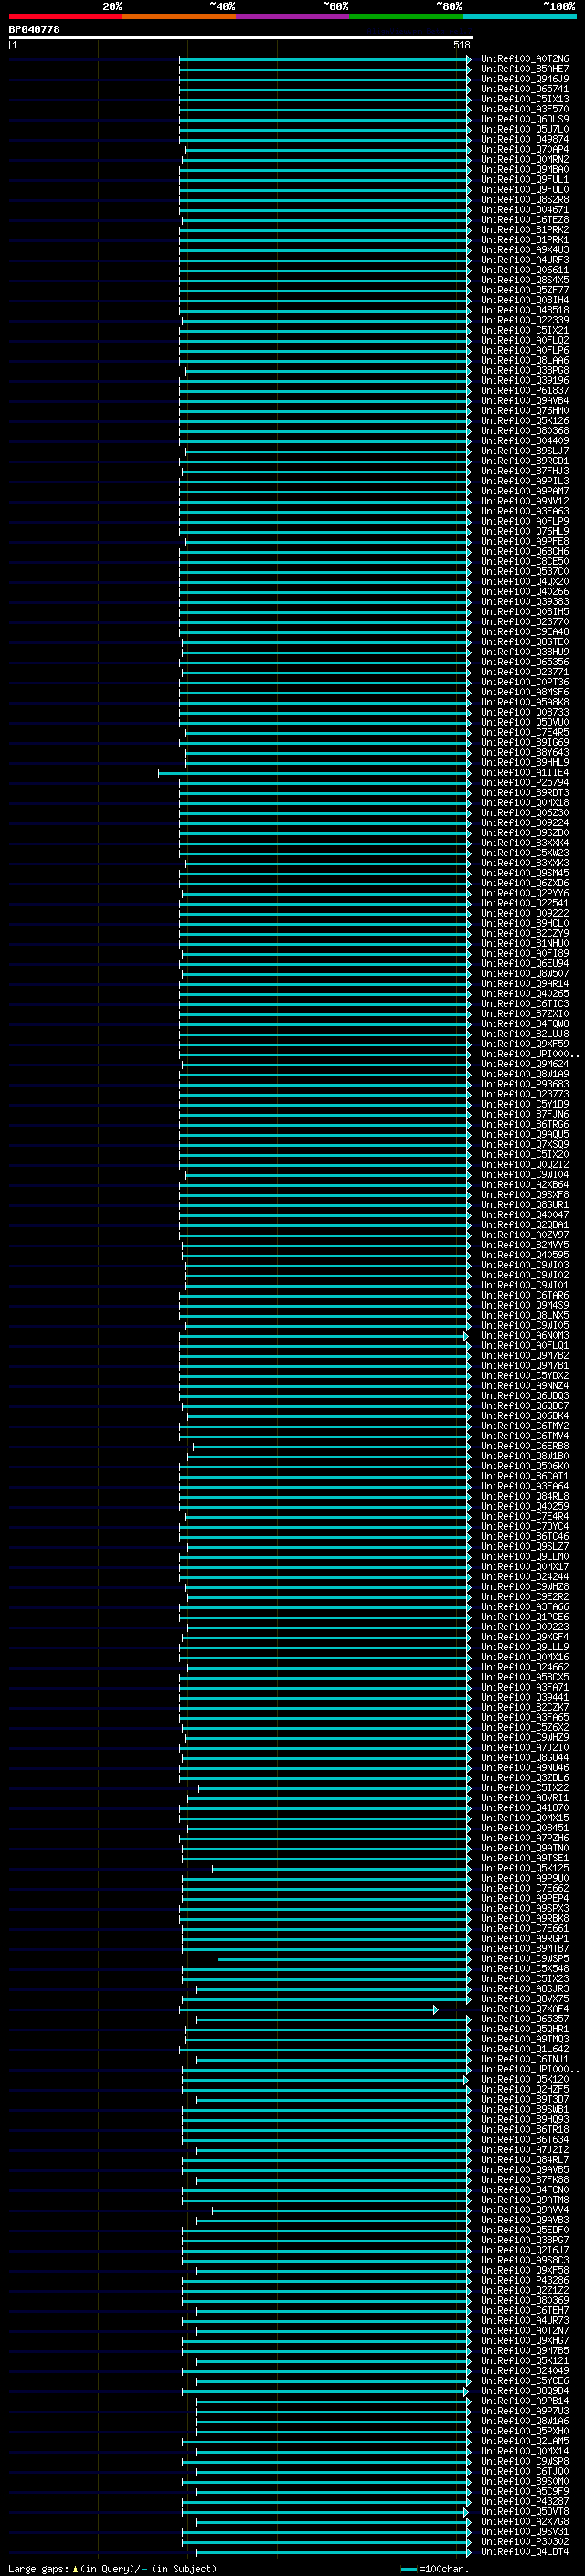Click hit label UniRef100_Q70AP4

(525, 149)
